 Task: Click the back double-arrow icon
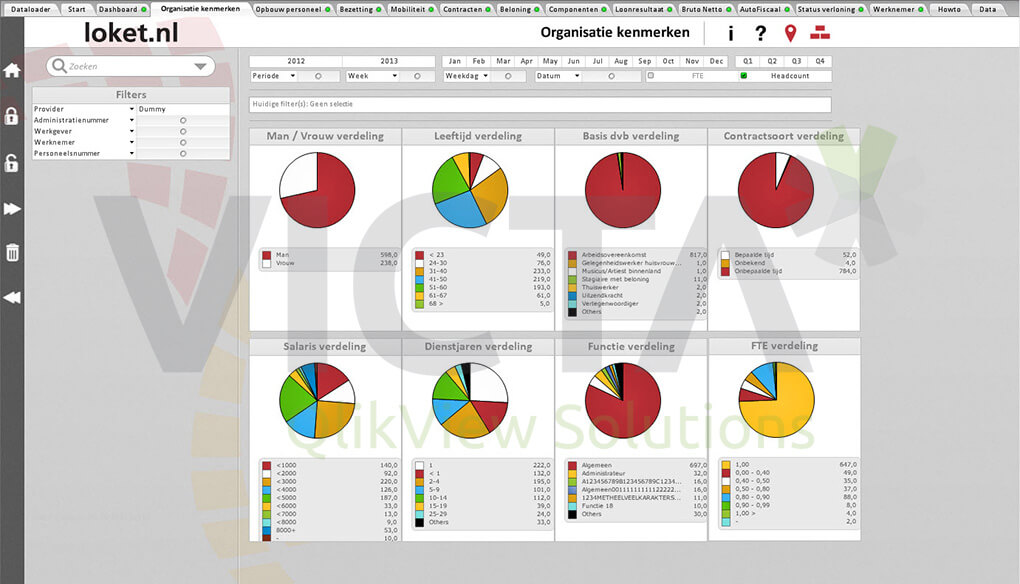[12, 297]
